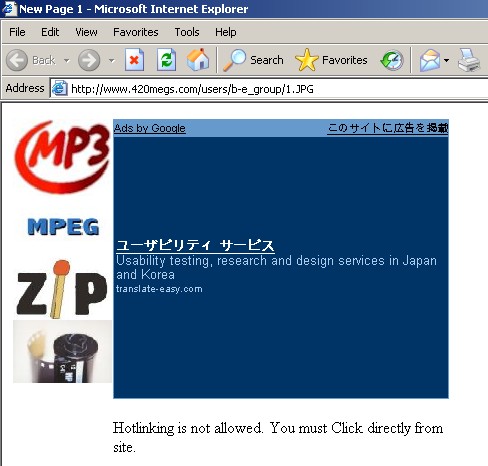488x466 pixels.
Task: Click the Ads by Google link
Action: (x=150, y=128)
